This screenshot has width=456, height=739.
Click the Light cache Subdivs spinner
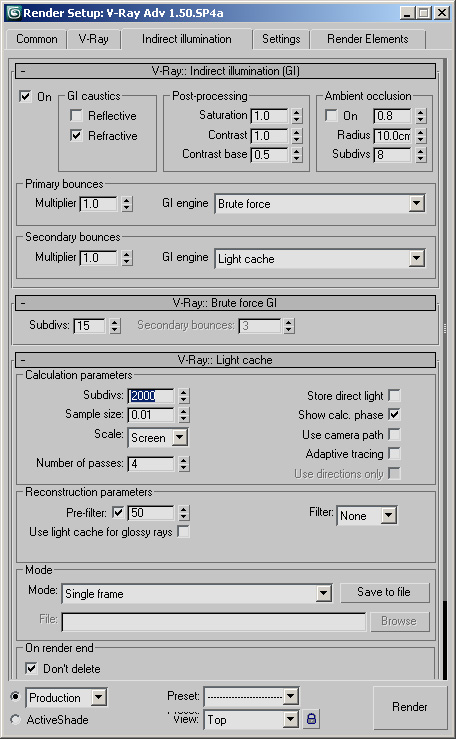pos(184,395)
